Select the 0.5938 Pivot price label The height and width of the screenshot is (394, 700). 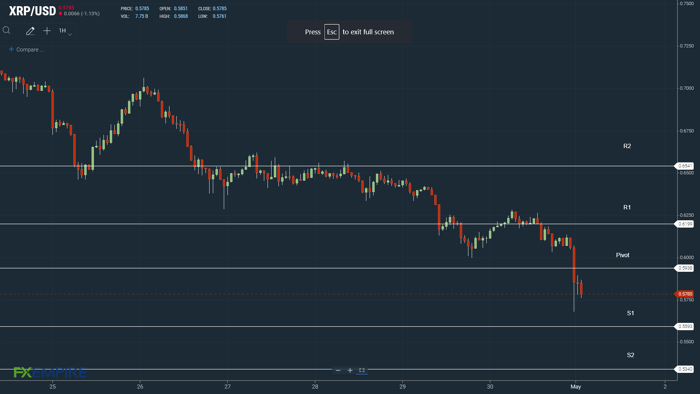[684, 268]
